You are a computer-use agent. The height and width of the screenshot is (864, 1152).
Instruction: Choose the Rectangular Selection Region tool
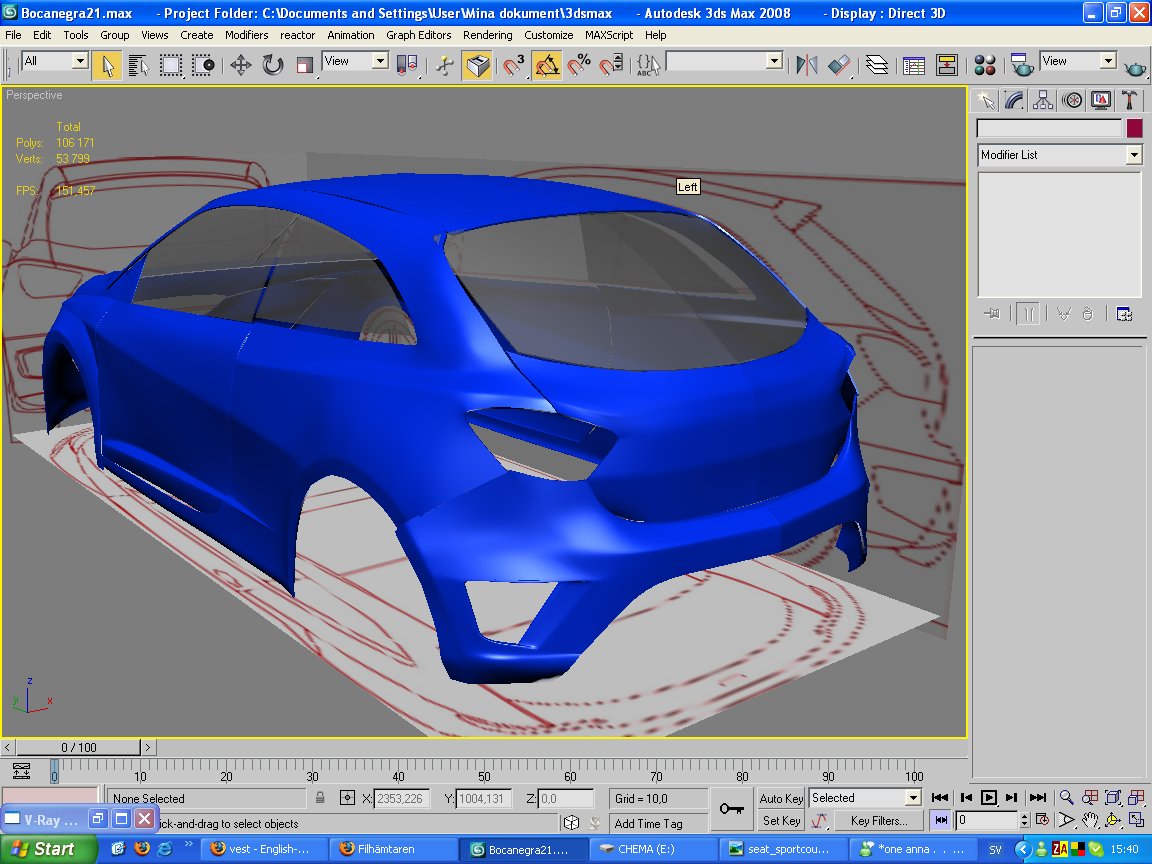tap(170, 65)
